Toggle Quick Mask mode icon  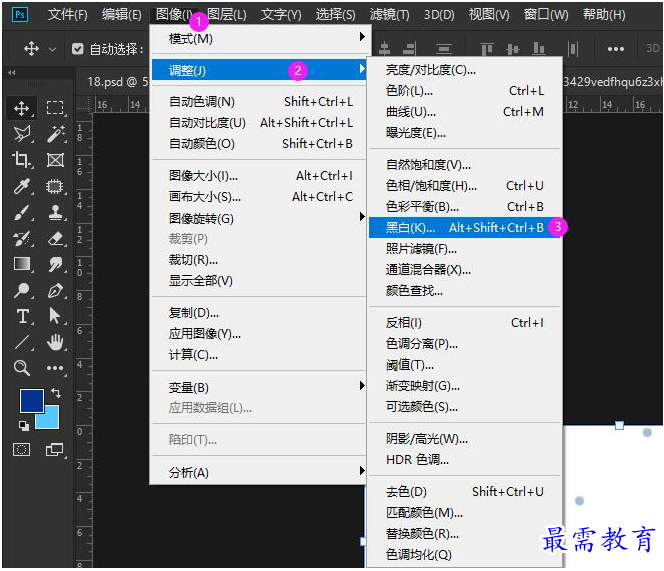click(x=22, y=449)
